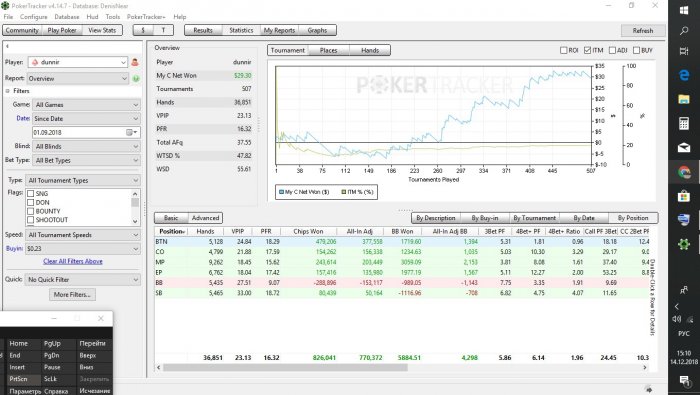Open Task View on the taskbar
This screenshot has width=700, height=395.
click(x=683, y=51)
